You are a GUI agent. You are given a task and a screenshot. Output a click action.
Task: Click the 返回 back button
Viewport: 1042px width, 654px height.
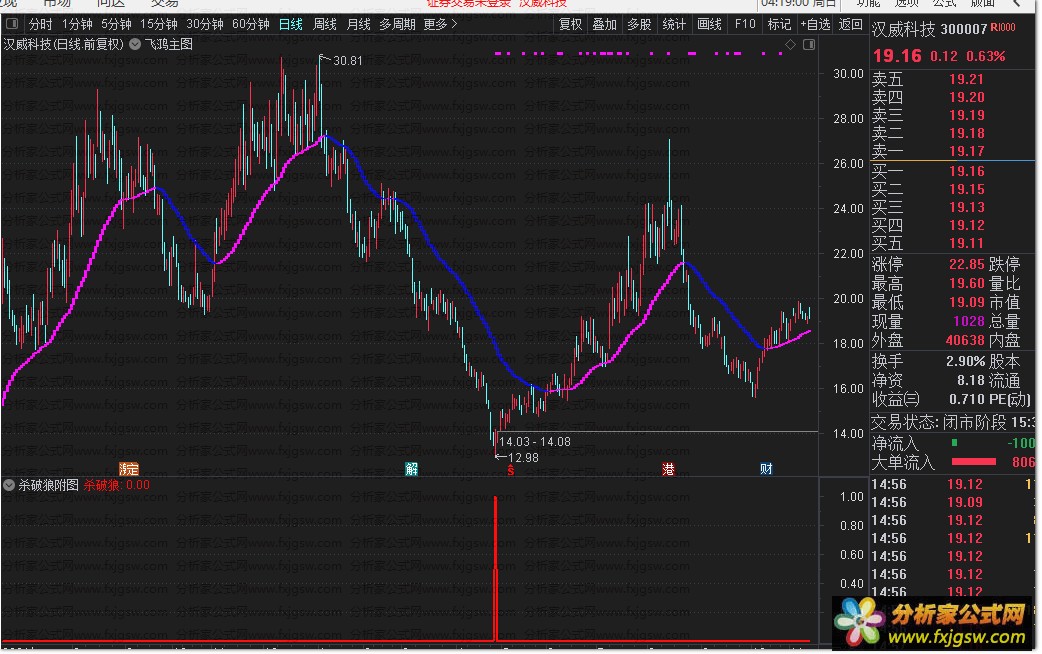coord(851,25)
